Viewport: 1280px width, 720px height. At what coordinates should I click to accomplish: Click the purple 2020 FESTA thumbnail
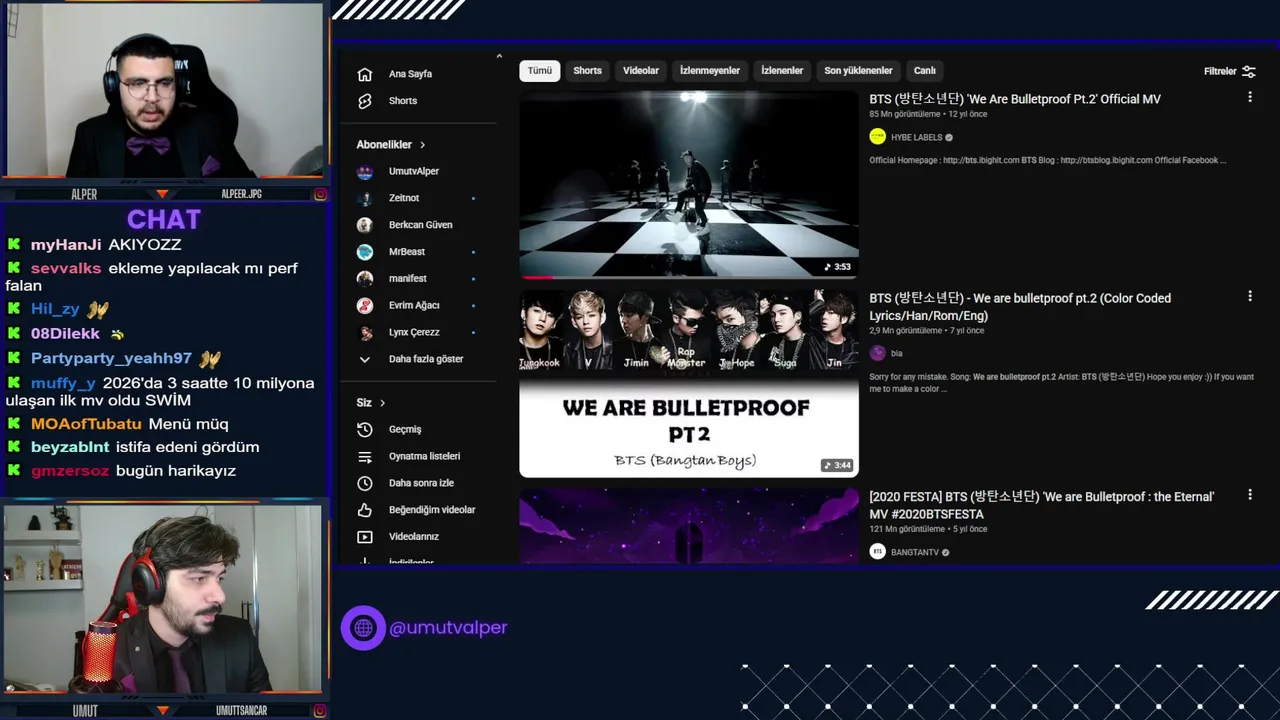click(x=688, y=526)
